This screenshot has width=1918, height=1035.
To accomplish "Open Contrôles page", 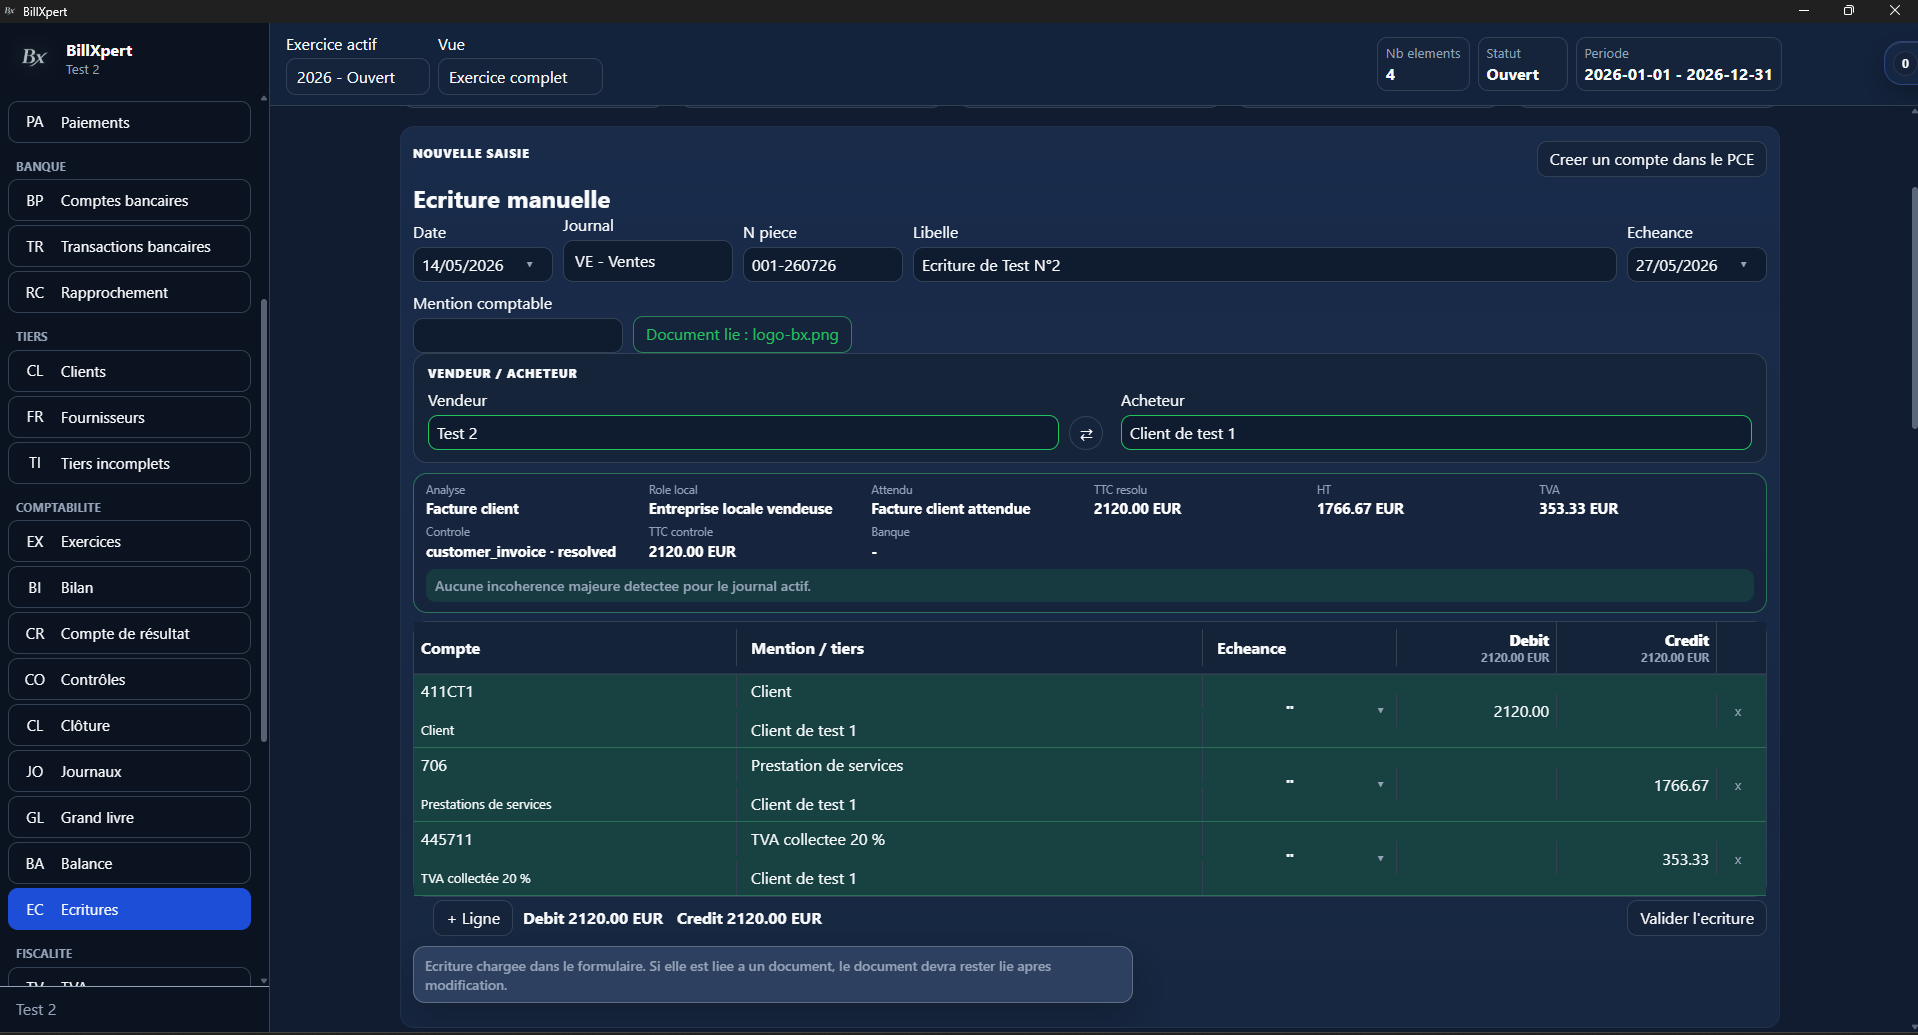I will click(129, 679).
